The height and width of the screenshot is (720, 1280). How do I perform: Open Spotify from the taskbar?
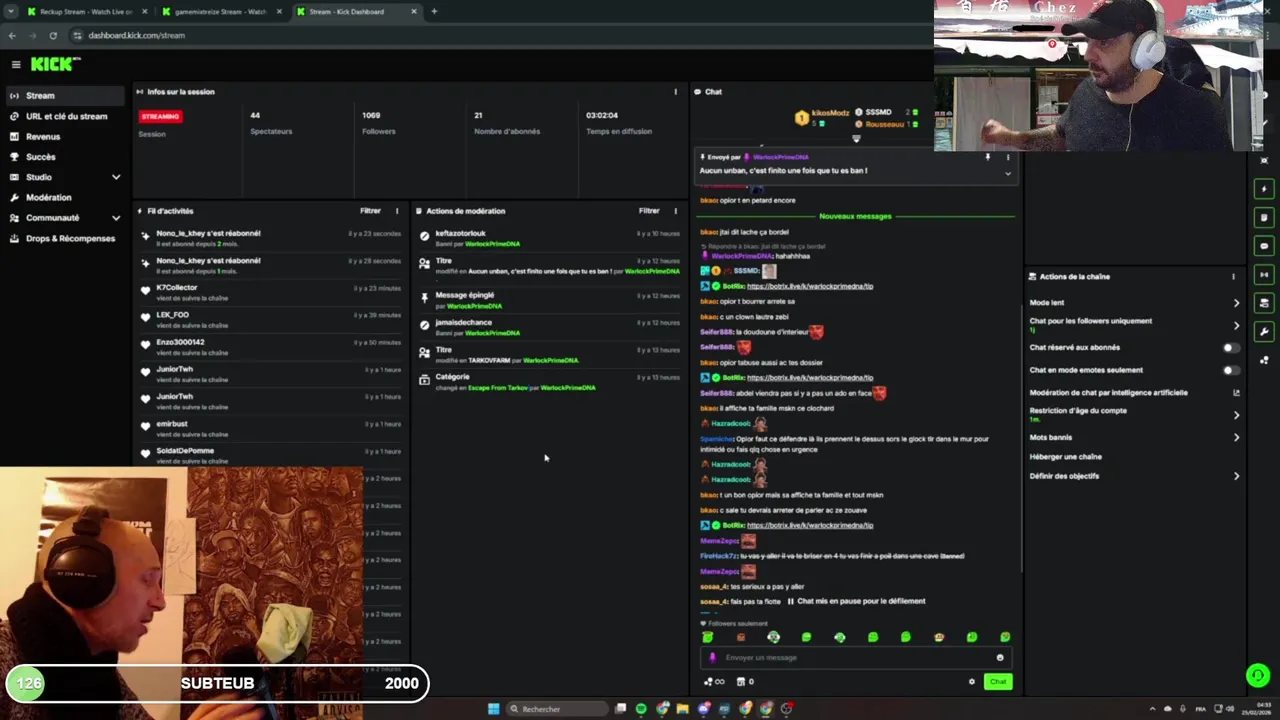(641, 709)
